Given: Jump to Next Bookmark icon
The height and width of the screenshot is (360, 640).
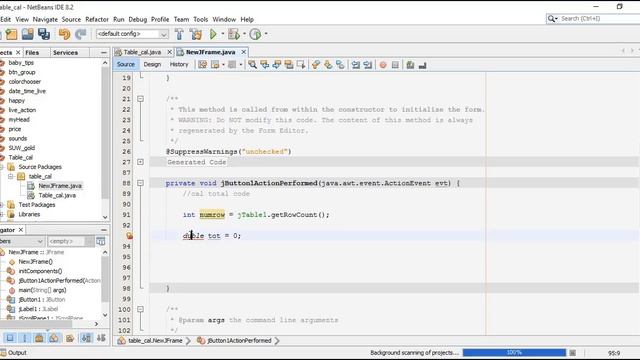Looking at the screenshot, I should [x=328, y=64].
